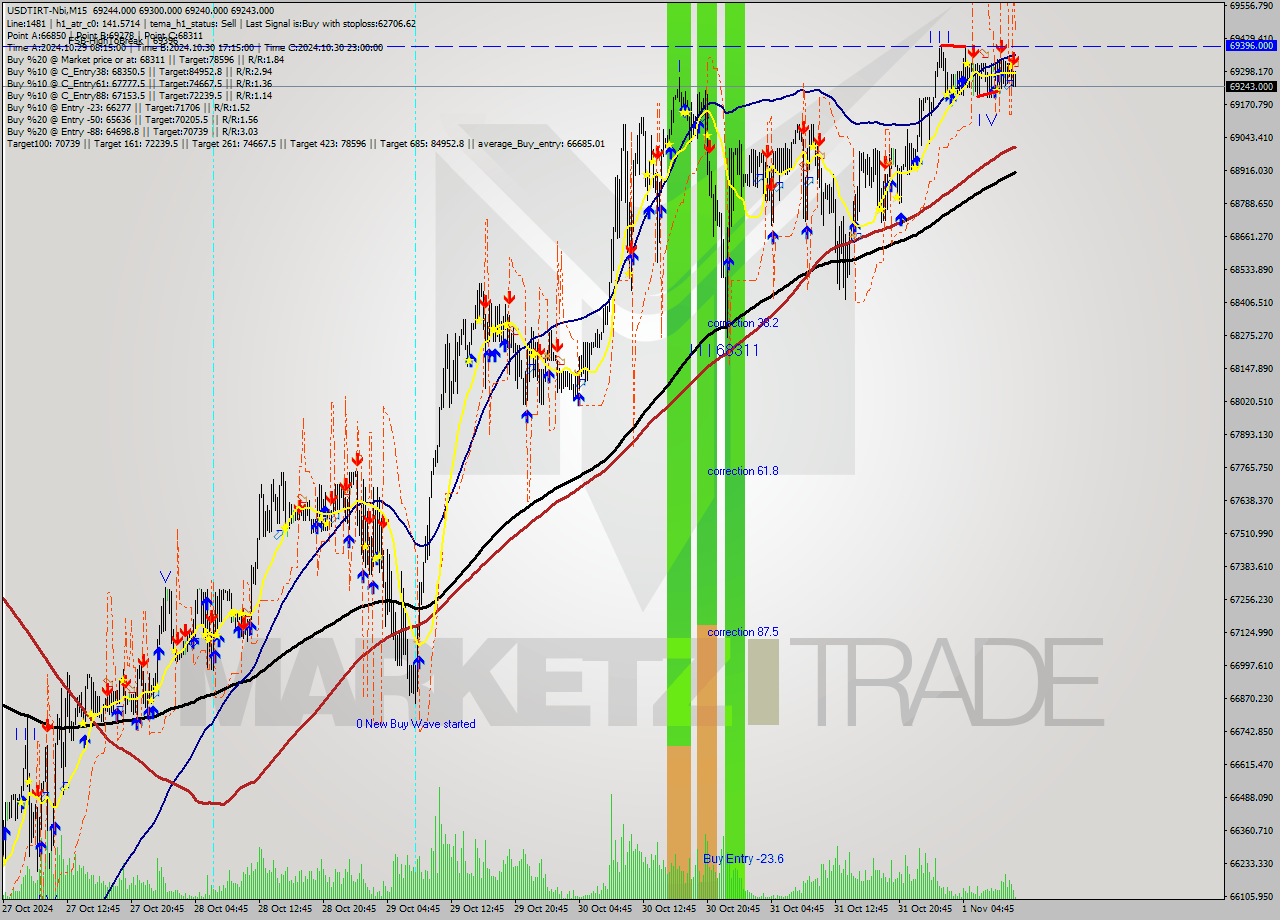Click the 68533.890 price axis value
Screen dimensions: 1280x920
pos(1251,269)
